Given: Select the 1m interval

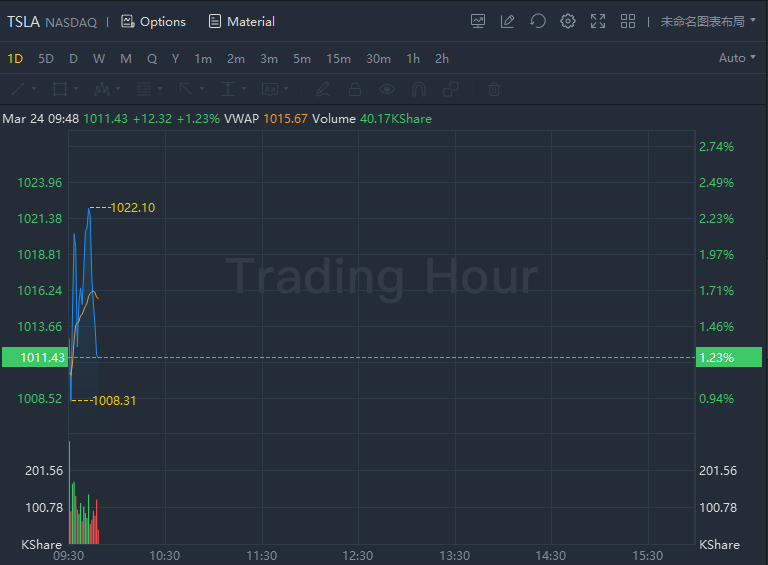Looking at the screenshot, I should 203,59.
